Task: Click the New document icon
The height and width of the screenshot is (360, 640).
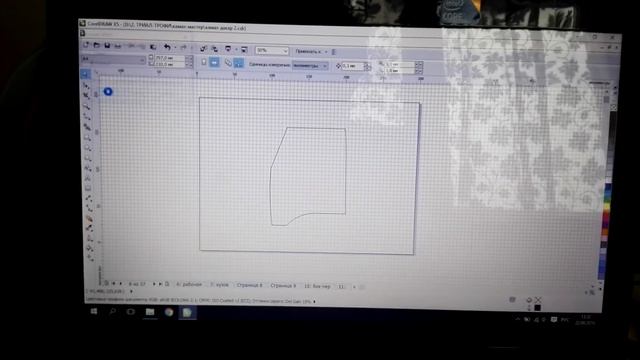Action: [x=86, y=45]
